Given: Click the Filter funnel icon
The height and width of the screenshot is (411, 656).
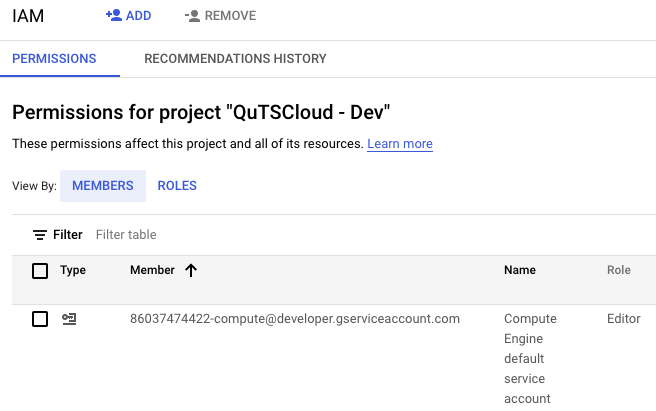Looking at the screenshot, I should [40, 235].
